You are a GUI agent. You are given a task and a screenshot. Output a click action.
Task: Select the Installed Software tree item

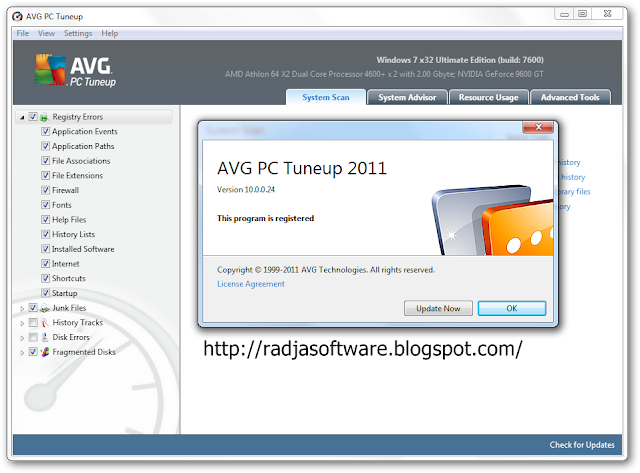pyautogui.click(x=83, y=249)
